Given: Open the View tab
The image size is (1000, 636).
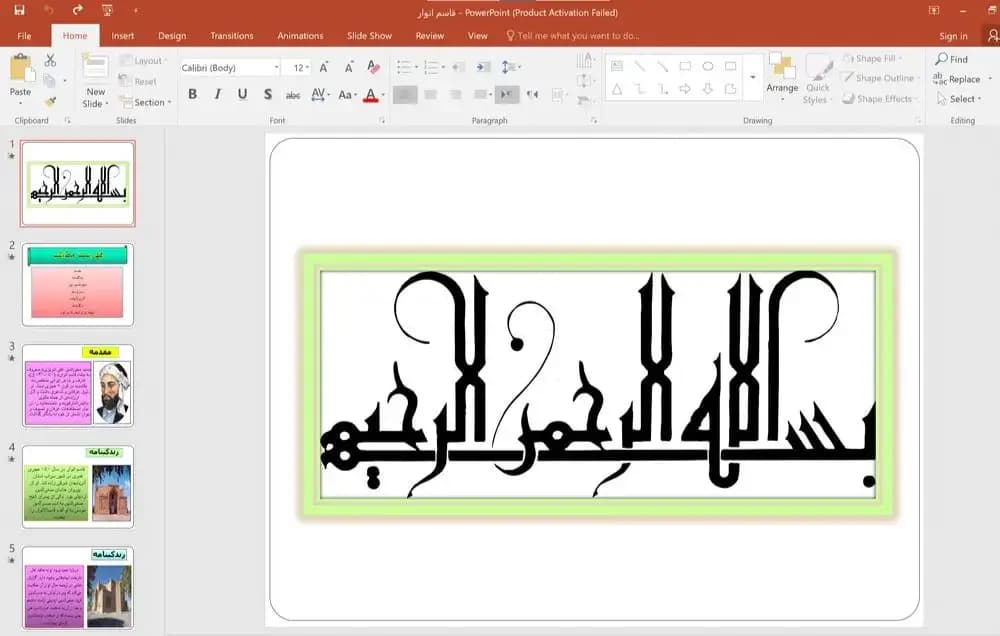Looking at the screenshot, I should [478, 36].
